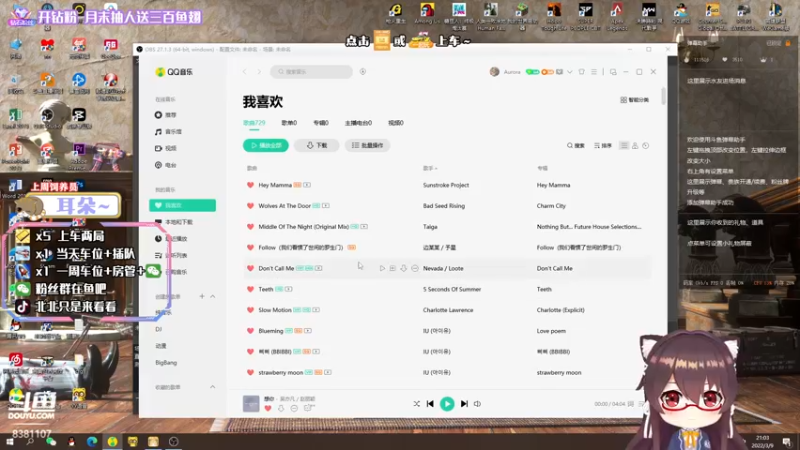Toggle heart on now-playing bar

[x=268, y=408]
